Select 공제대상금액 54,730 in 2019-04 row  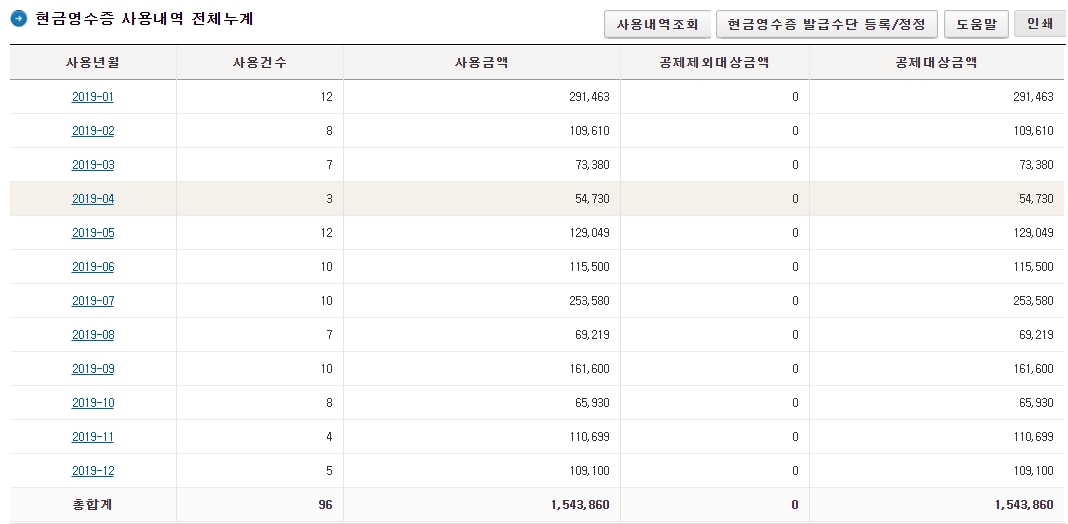1037,199
